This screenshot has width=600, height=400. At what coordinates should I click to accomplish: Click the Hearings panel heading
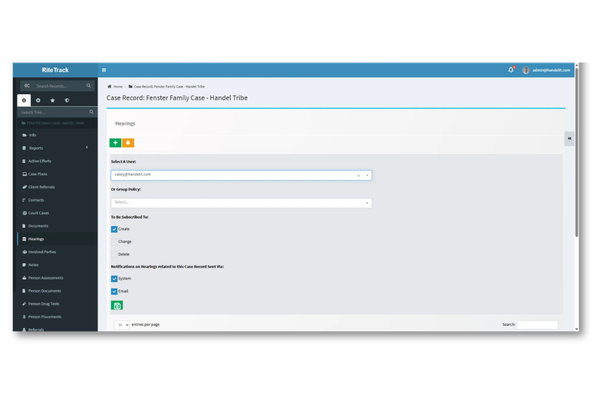pyautogui.click(x=125, y=124)
